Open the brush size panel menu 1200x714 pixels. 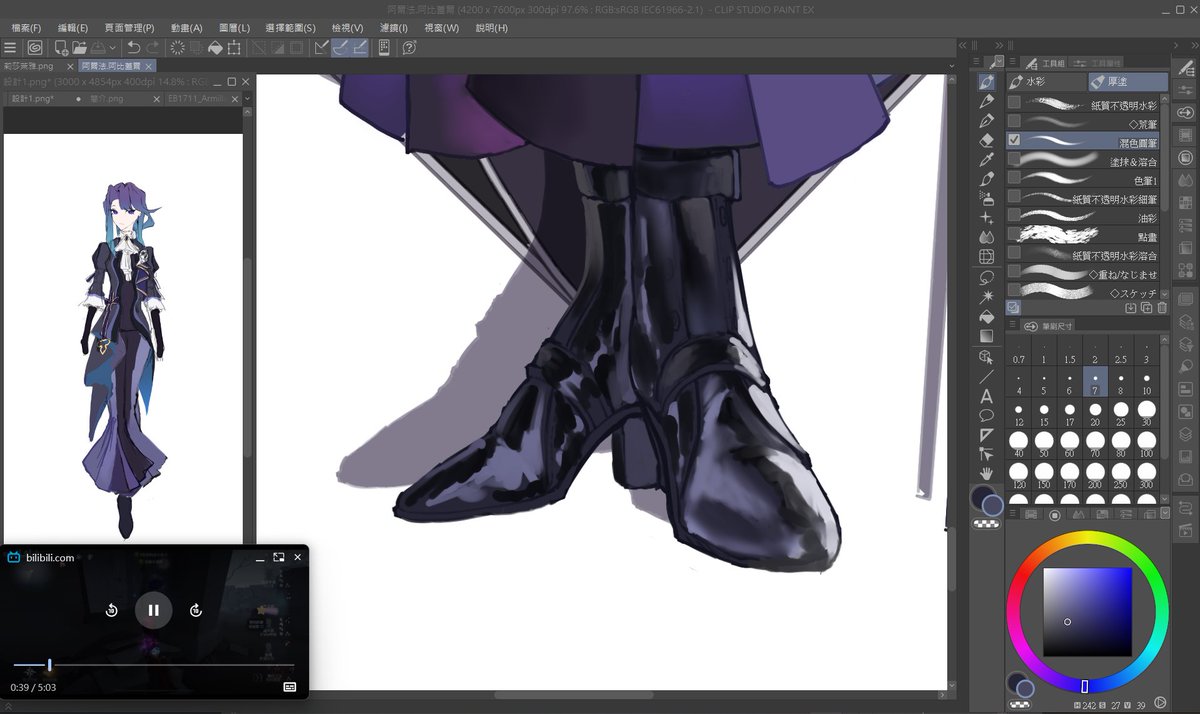coord(1013,326)
